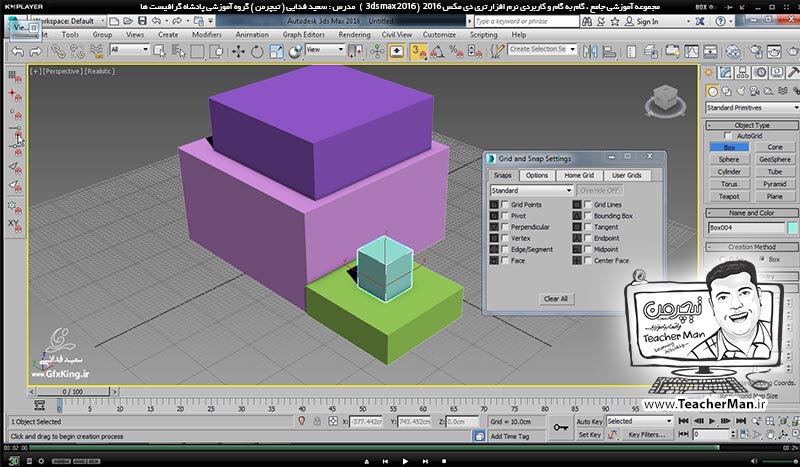Enable the Perpendicular snap checkbox

pos(505,227)
